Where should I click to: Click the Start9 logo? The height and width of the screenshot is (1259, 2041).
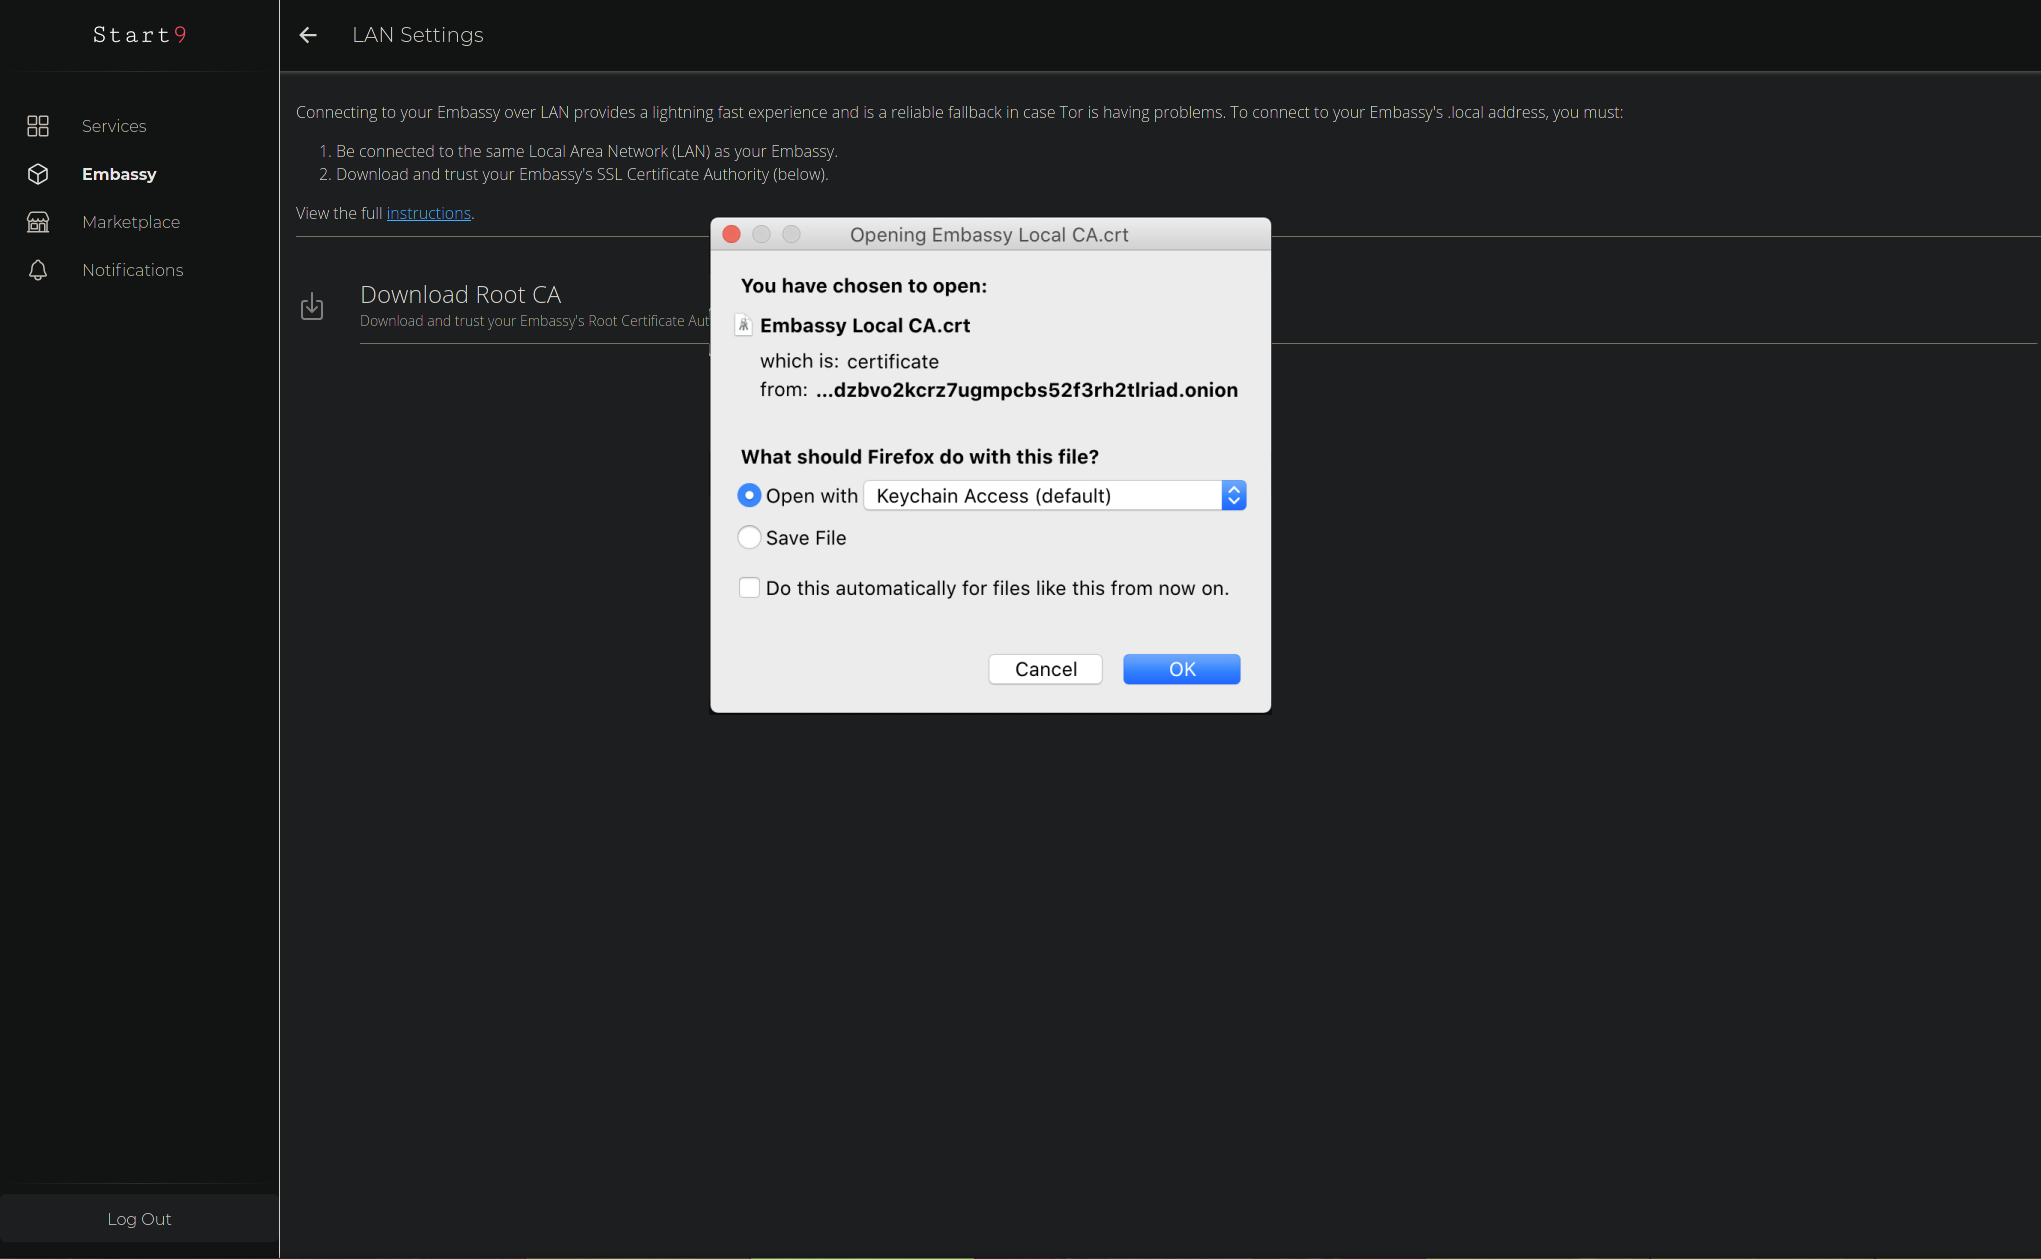click(x=139, y=35)
